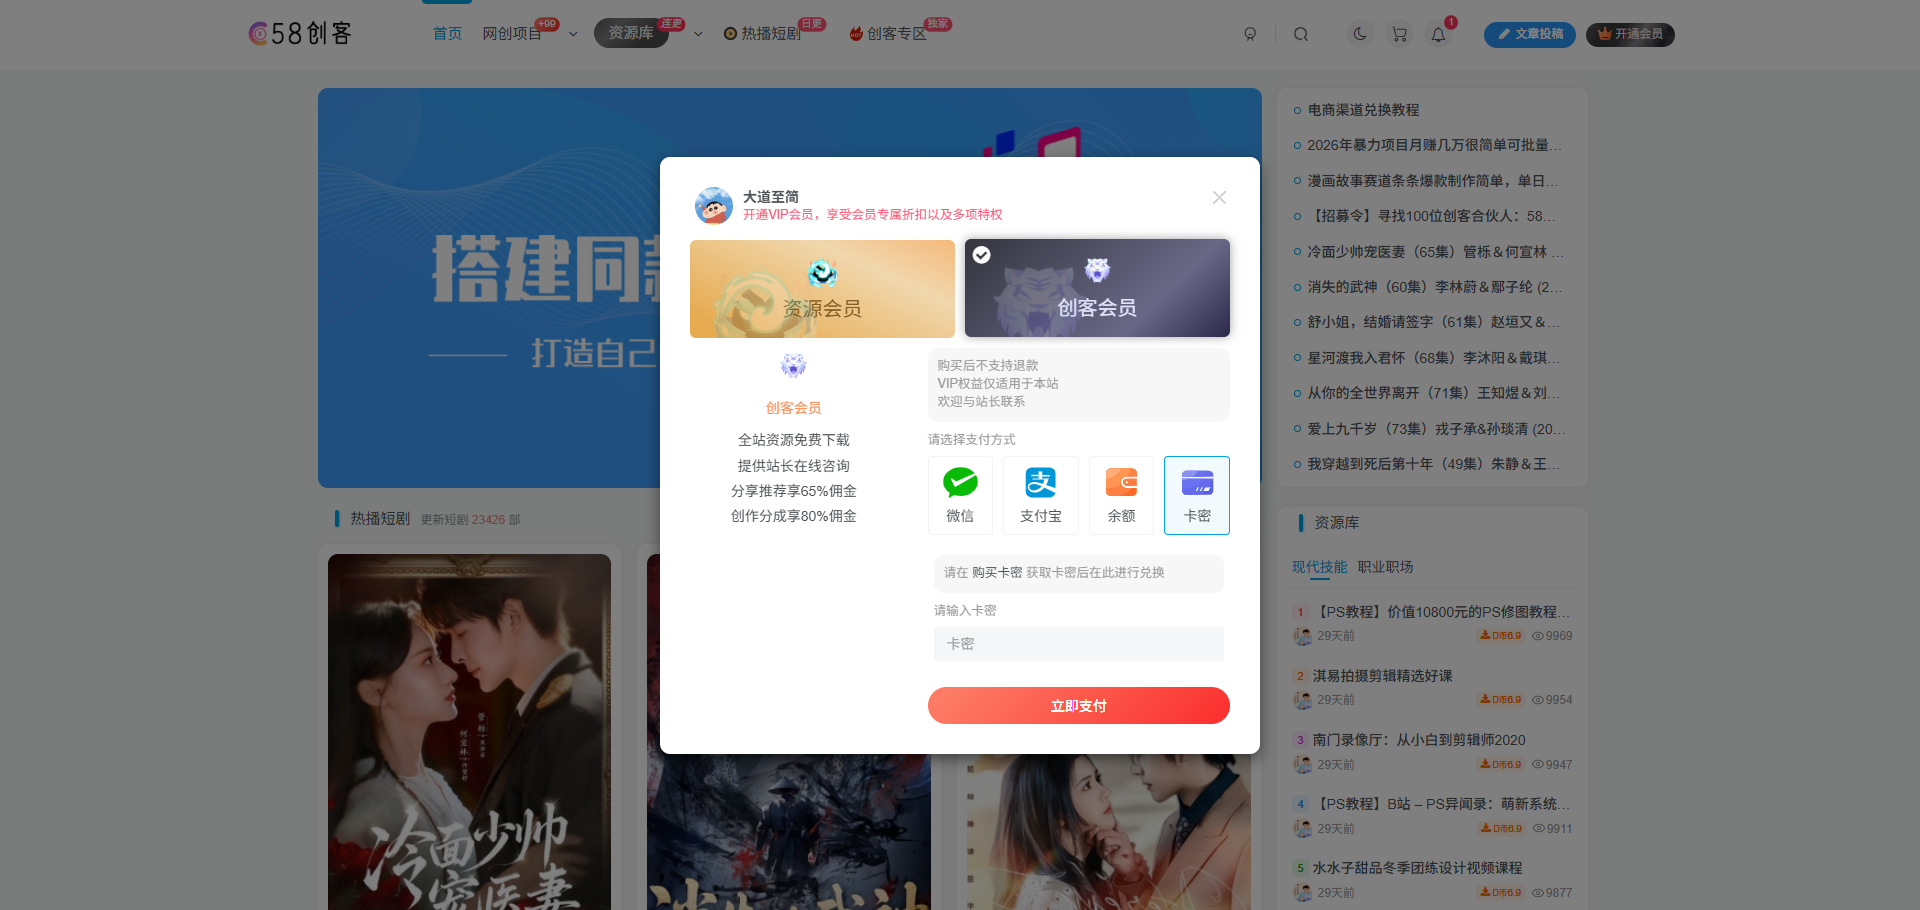This screenshot has width=1920, height=910.
Task: Toggle dark mode with the moon icon
Action: tap(1359, 33)
